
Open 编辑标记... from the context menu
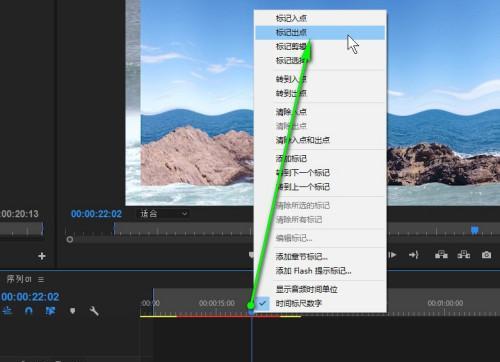point(320,238)
